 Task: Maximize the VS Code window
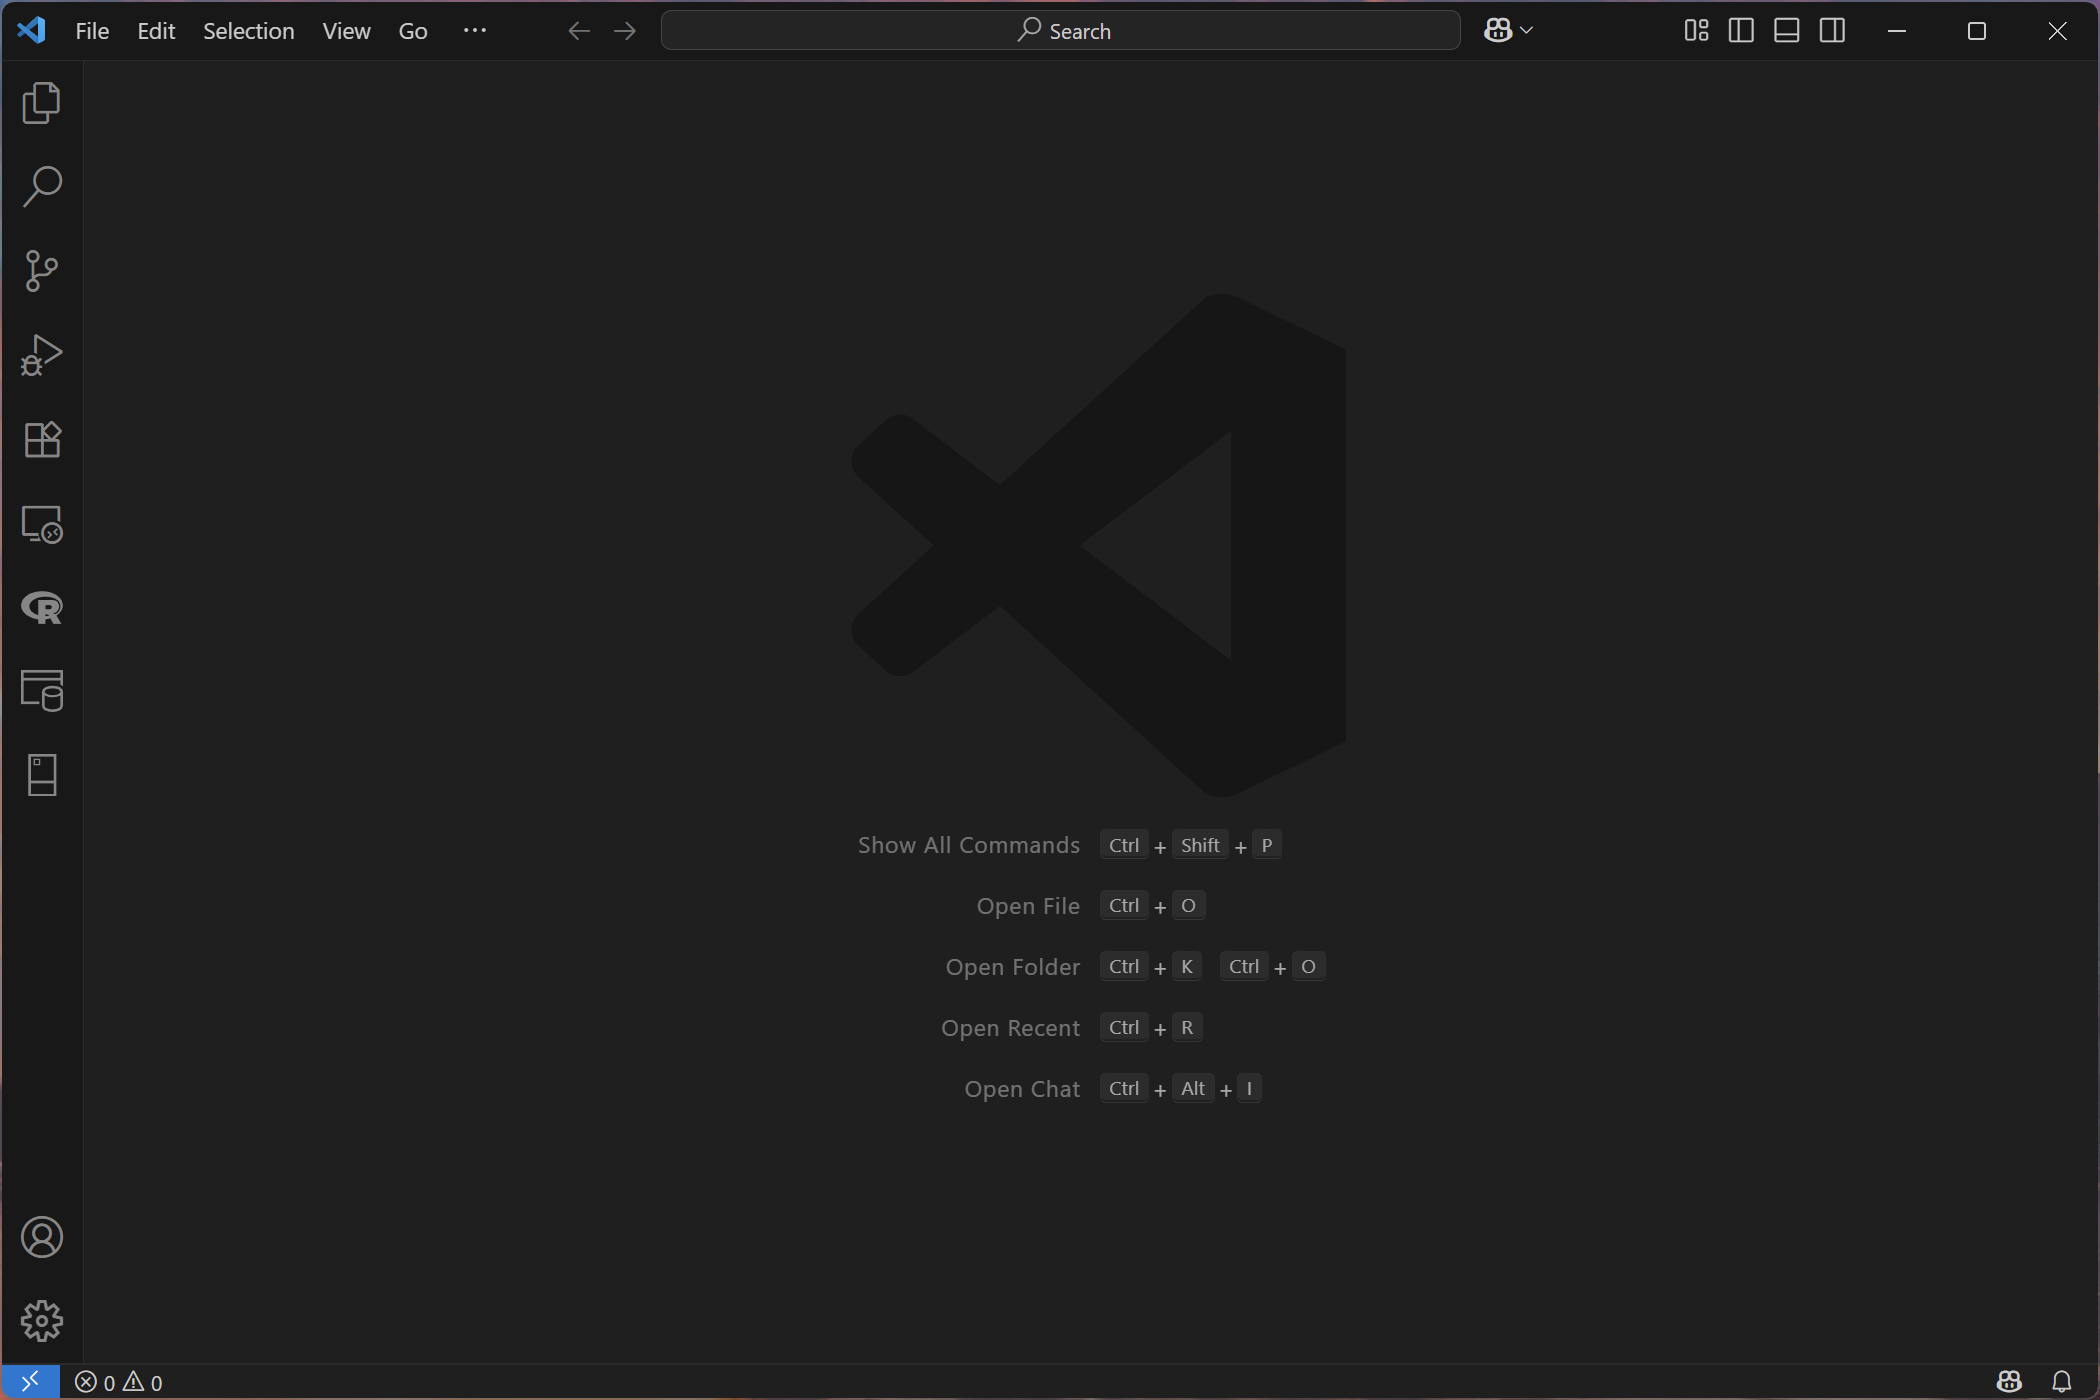tap(1976, 31)
